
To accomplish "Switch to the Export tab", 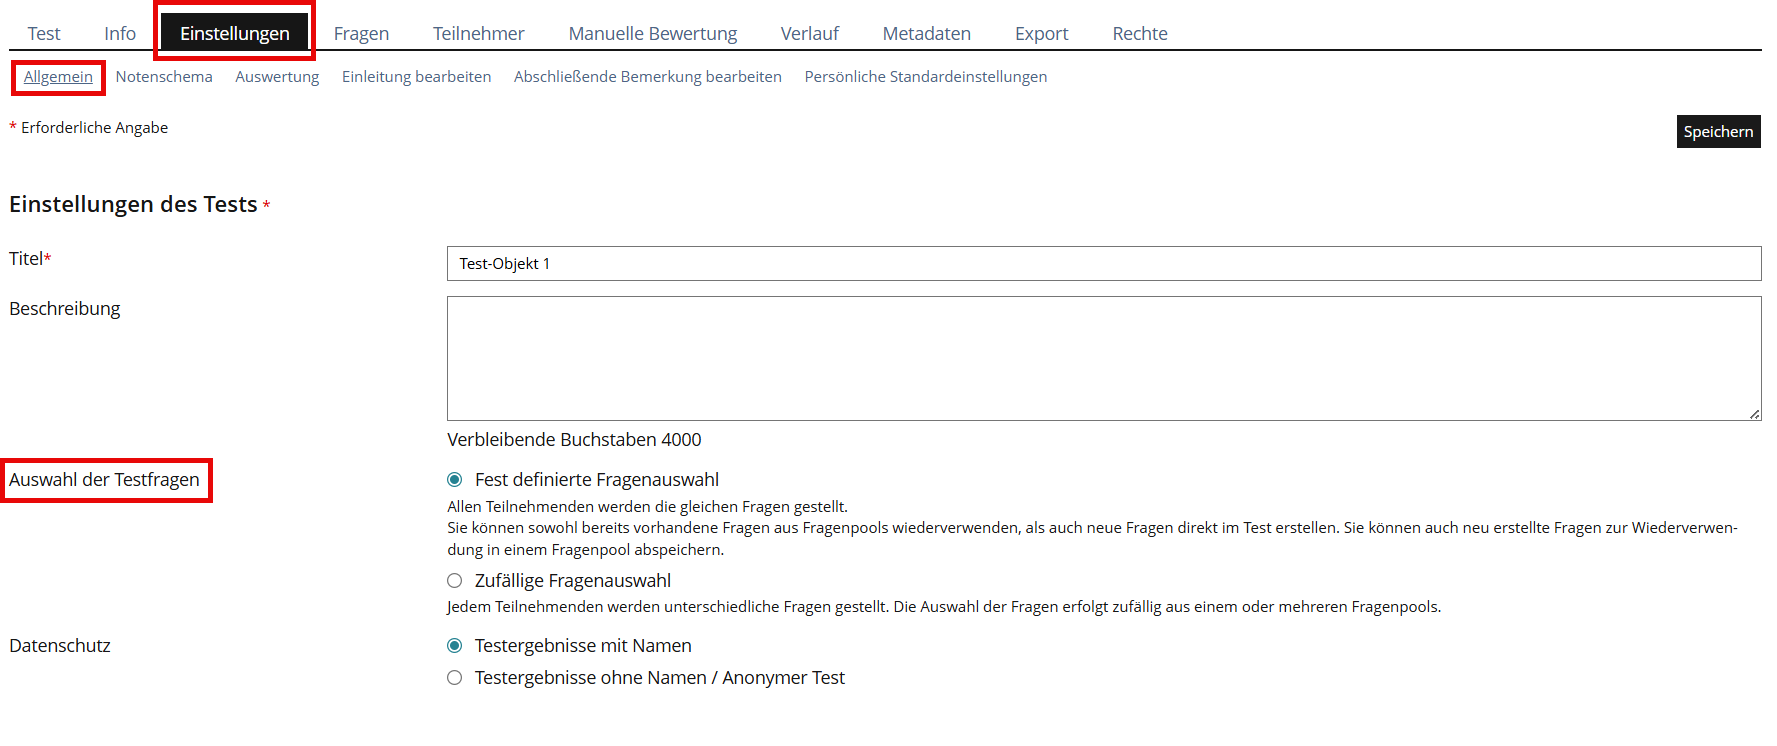I will (x=1041, y=34).
